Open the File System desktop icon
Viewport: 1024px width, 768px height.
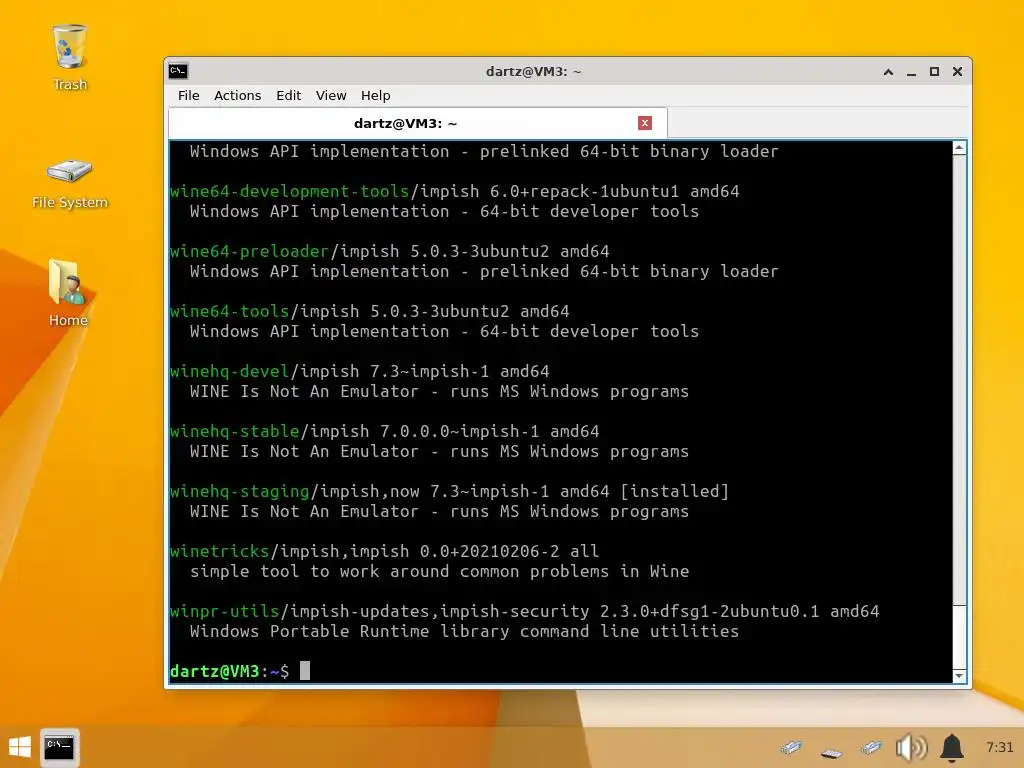69,183
